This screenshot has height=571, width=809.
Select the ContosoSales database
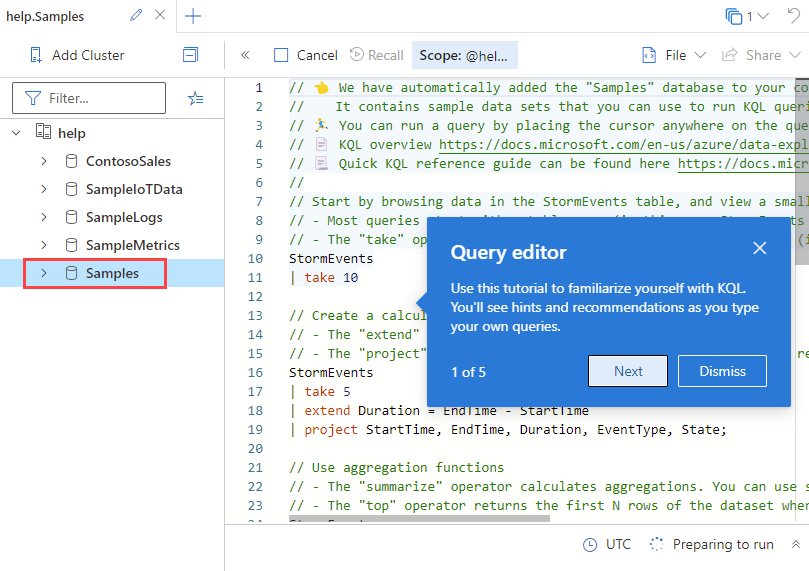pos(128,161)
